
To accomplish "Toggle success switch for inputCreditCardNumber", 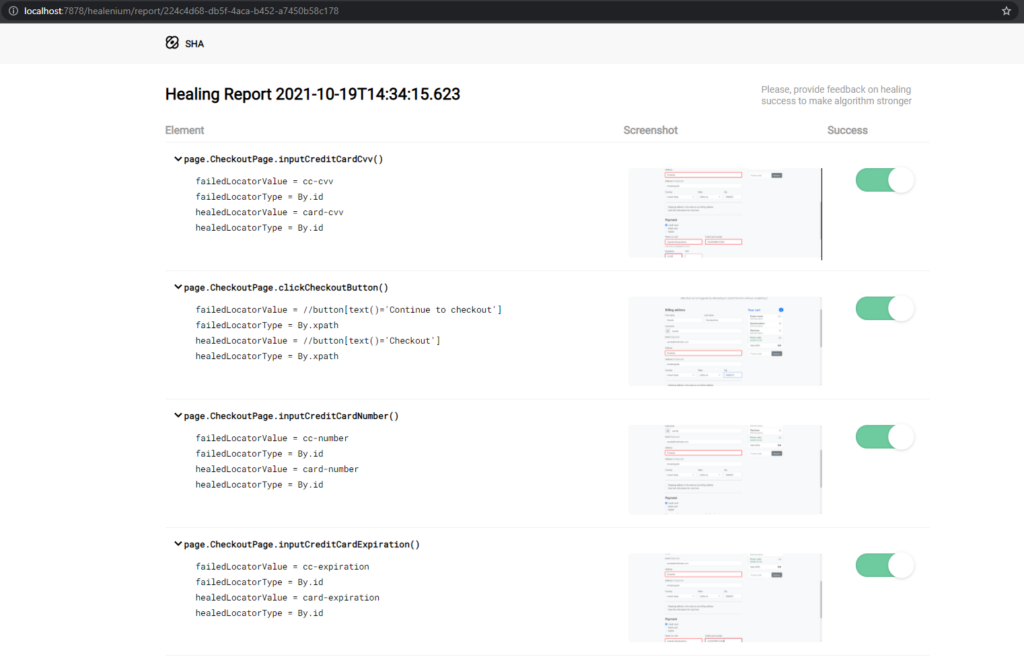I will tap(884, 437).
